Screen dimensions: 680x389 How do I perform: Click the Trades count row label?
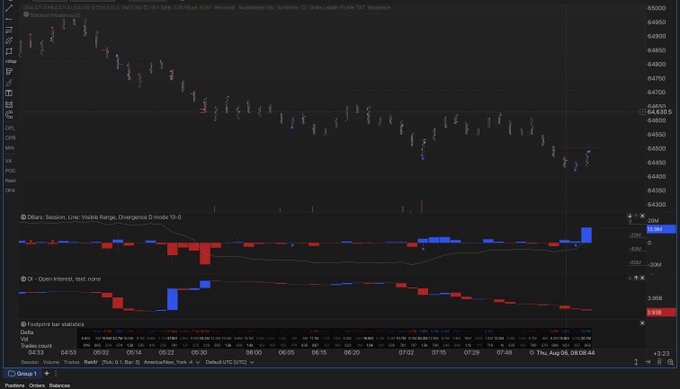coord(36,346)
